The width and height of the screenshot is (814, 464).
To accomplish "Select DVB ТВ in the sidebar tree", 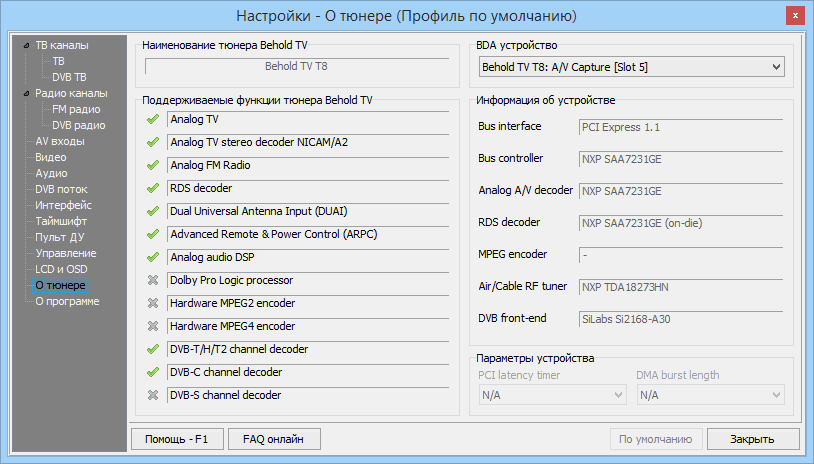I will click(69, 77).
